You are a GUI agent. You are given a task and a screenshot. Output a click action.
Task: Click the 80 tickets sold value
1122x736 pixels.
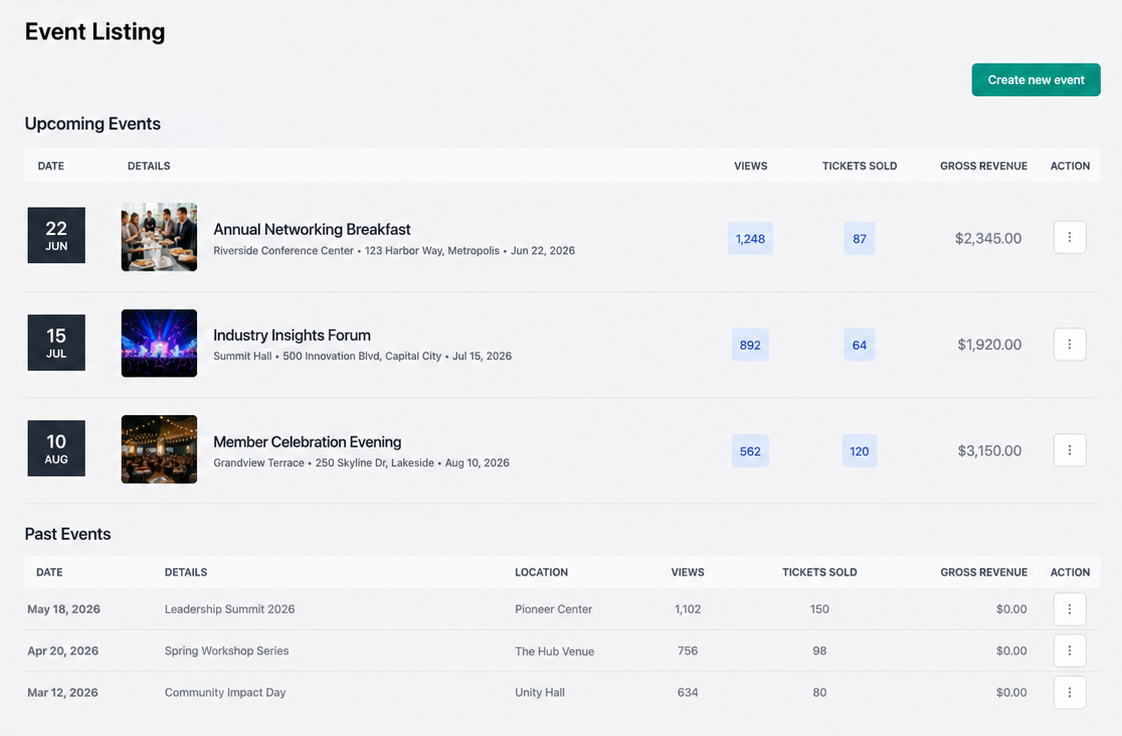(x=819, y=692)
